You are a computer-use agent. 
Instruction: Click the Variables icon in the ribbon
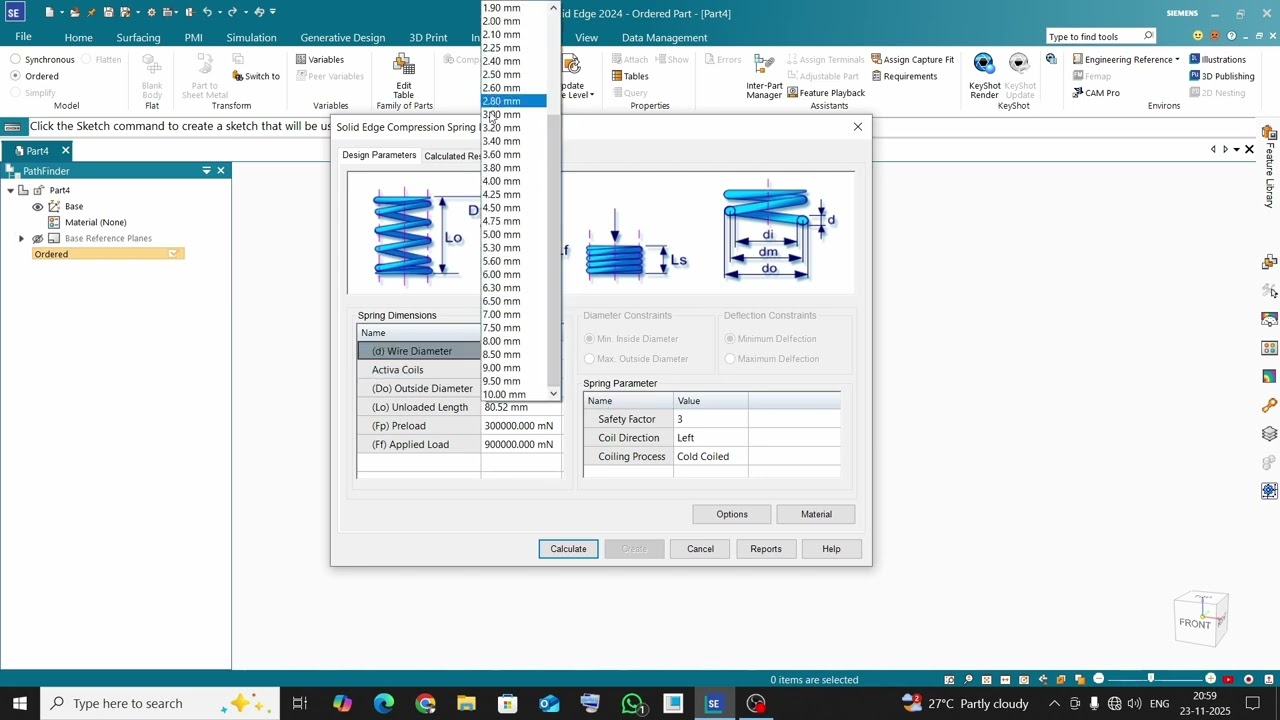301,59
